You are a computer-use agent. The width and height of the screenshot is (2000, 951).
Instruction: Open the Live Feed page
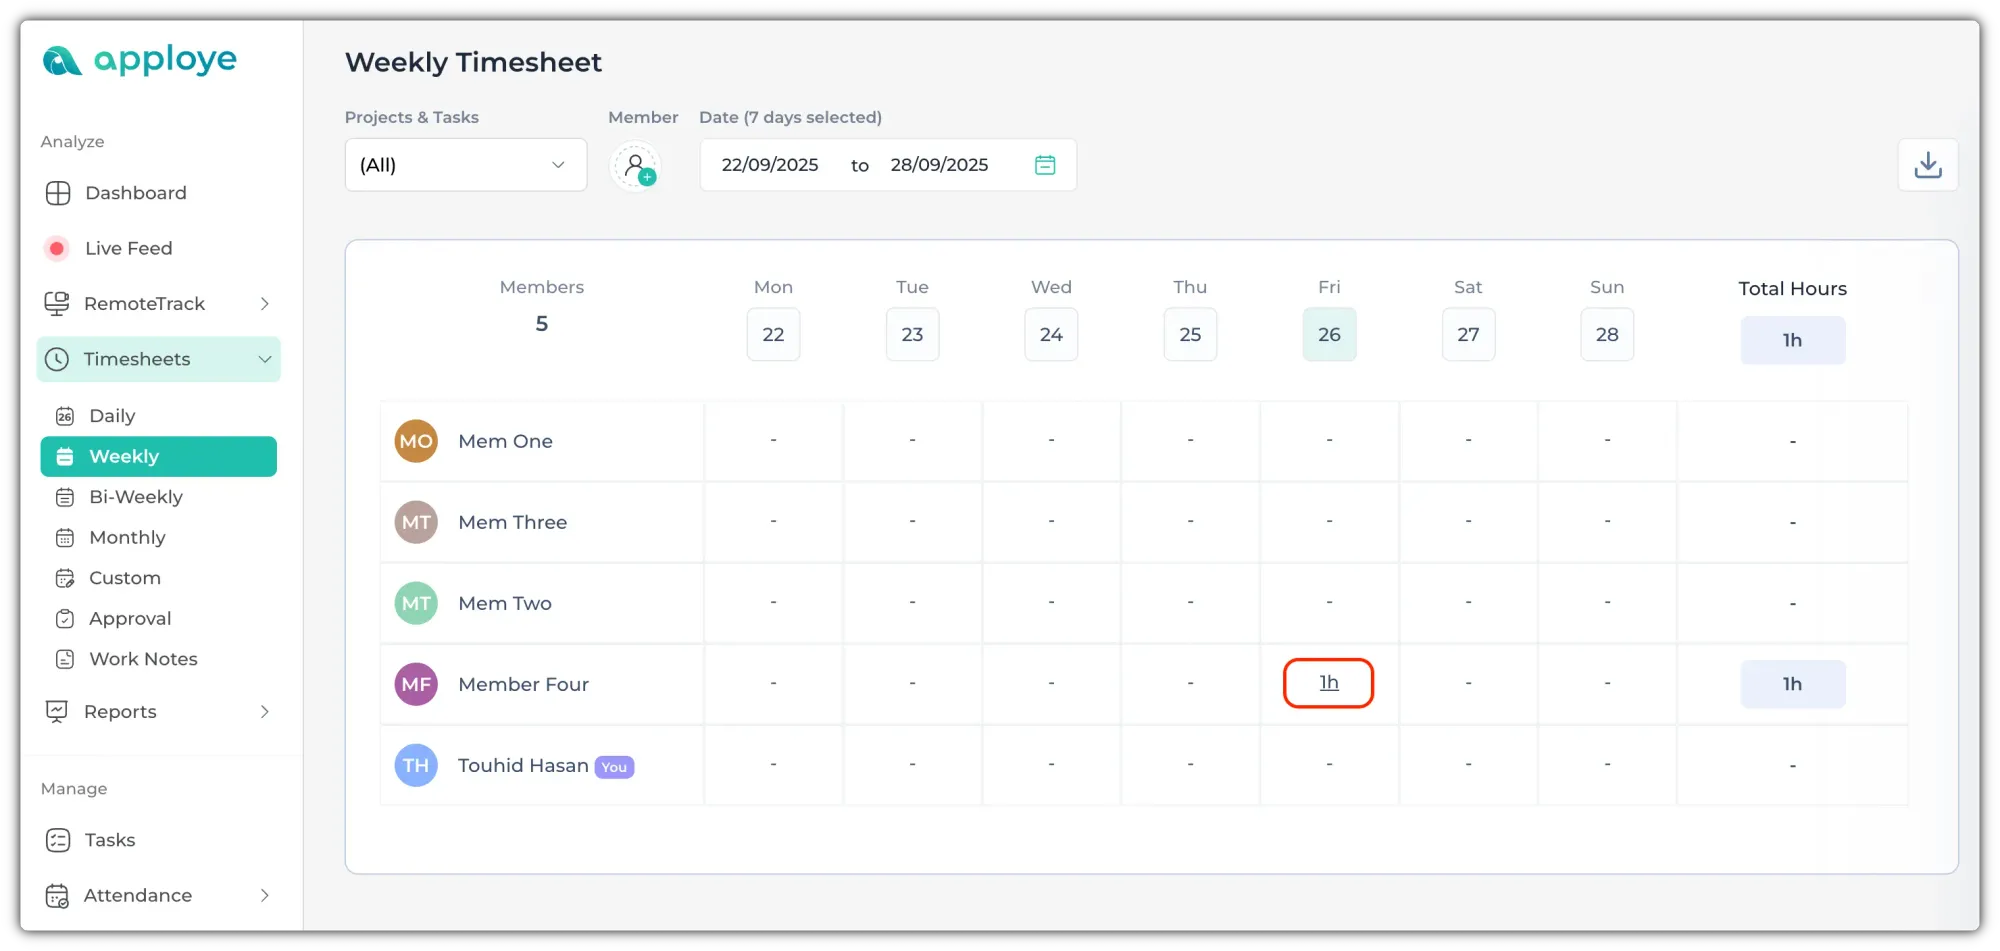tap(128, 248)
